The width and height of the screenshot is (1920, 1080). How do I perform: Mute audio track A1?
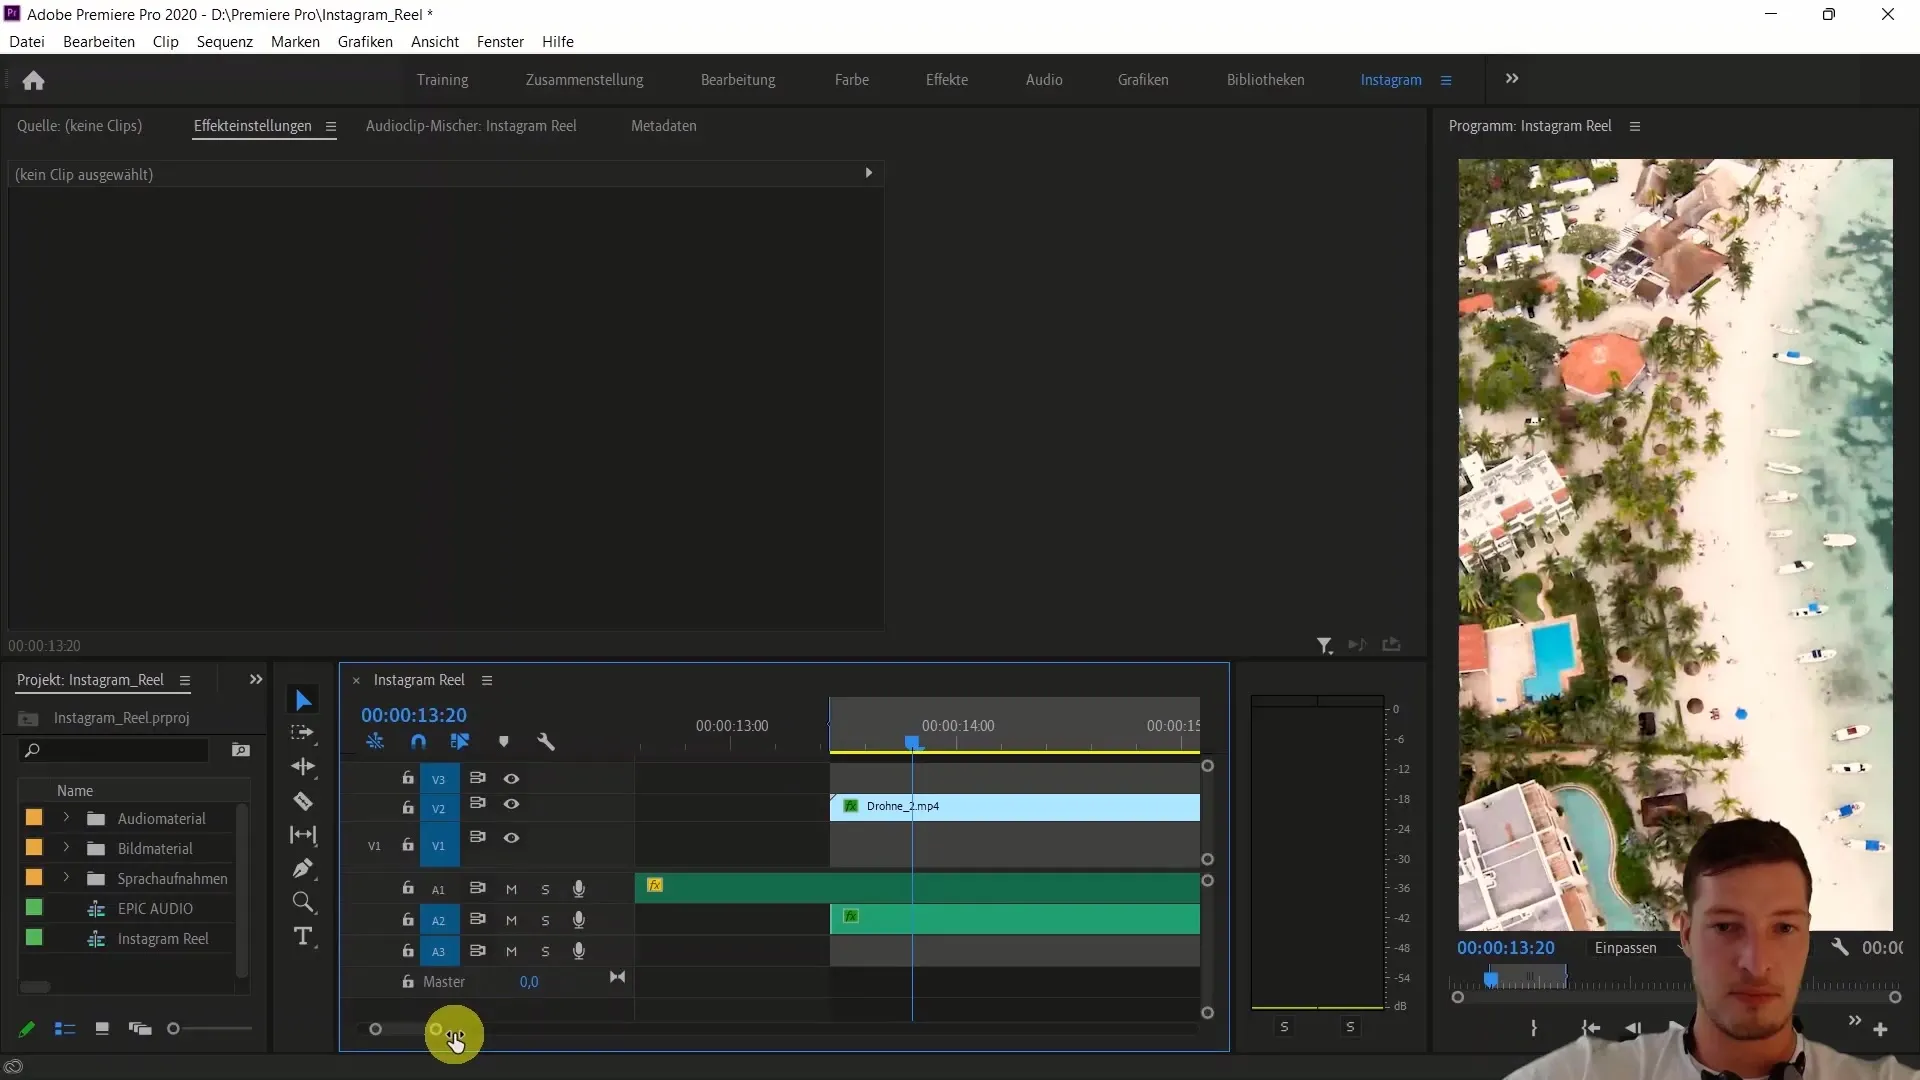[x=511, y=890]
